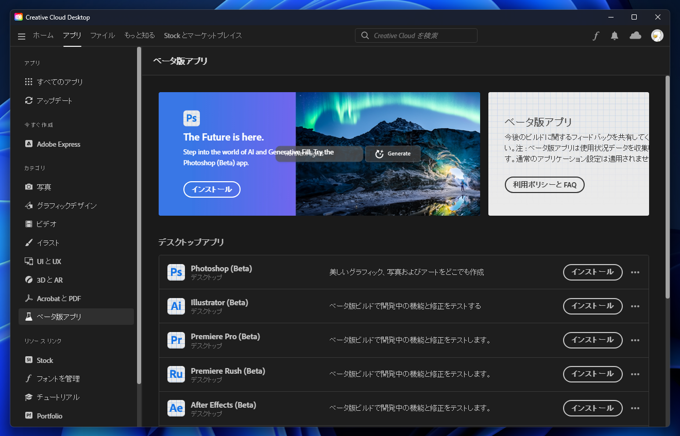Install Premiere Pro (Beta)

click(x=592, y=340)
